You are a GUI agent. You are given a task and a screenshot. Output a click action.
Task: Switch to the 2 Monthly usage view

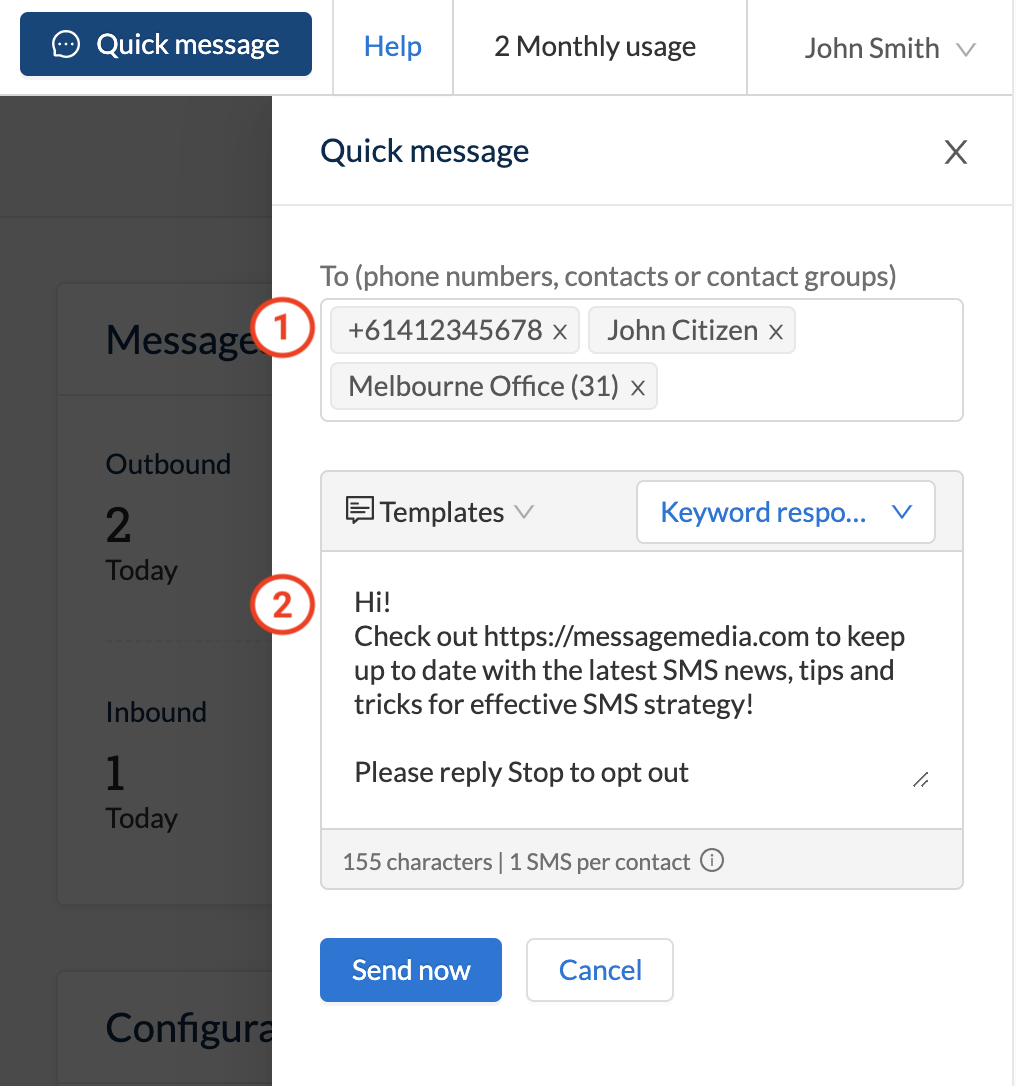(593, 46)
